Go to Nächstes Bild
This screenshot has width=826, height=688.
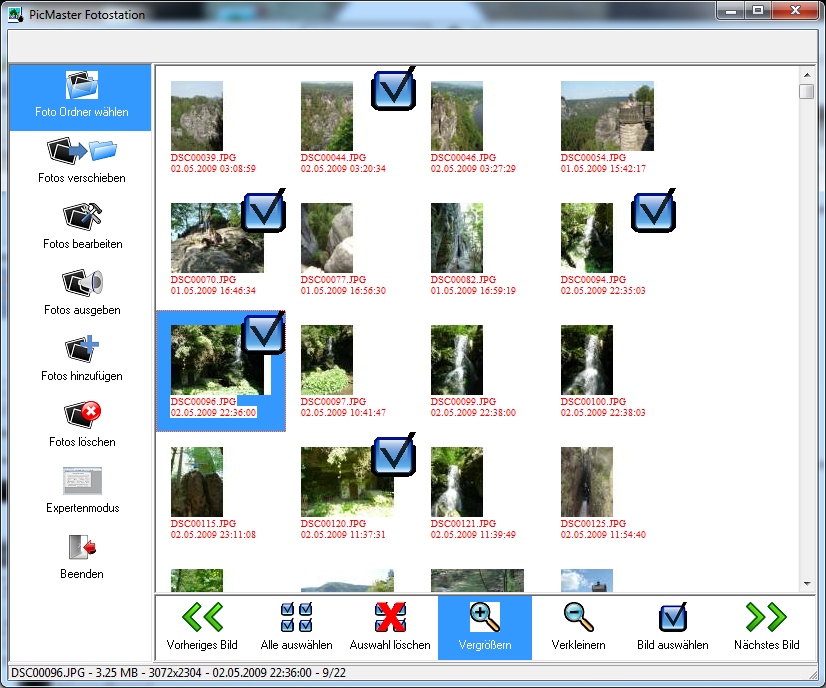pyautogui.click(x=766, y=627)
